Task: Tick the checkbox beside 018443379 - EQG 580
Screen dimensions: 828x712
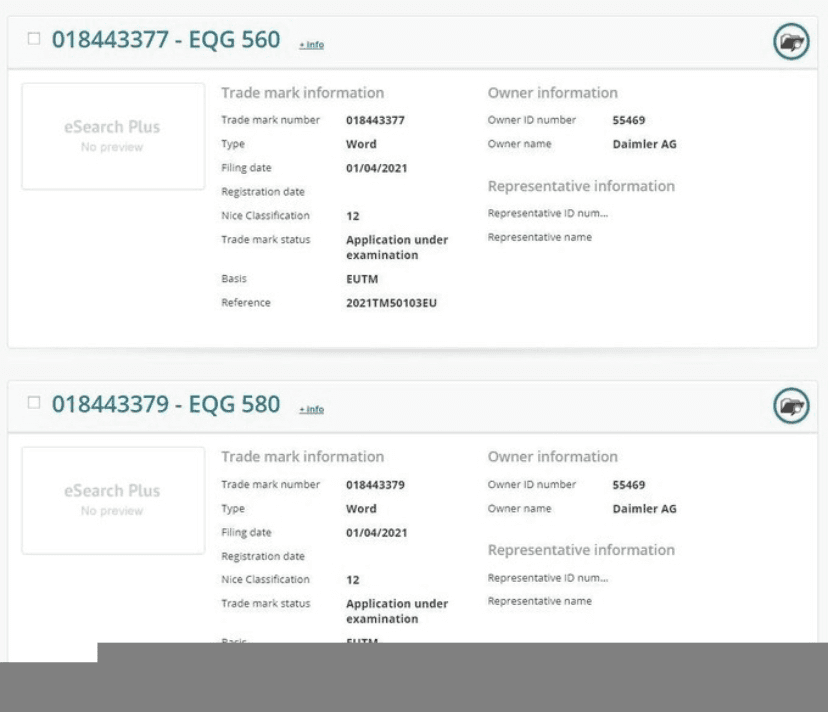Action: pos(34,404)
